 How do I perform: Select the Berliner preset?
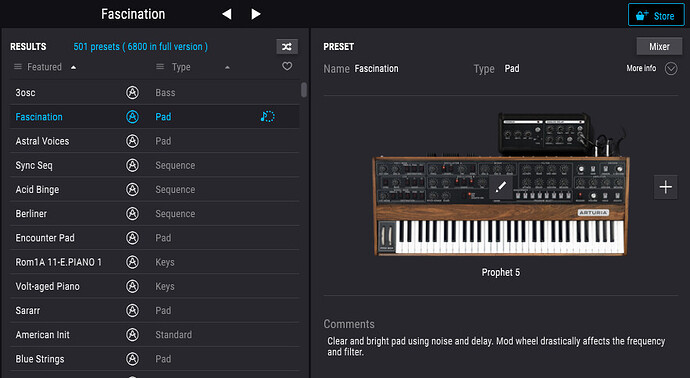pyautogui.click(x=154, y=213)
